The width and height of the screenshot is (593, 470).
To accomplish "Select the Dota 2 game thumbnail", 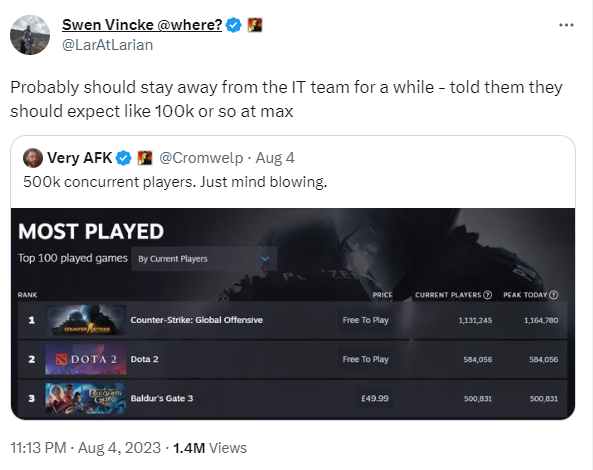I will (85, 359).
